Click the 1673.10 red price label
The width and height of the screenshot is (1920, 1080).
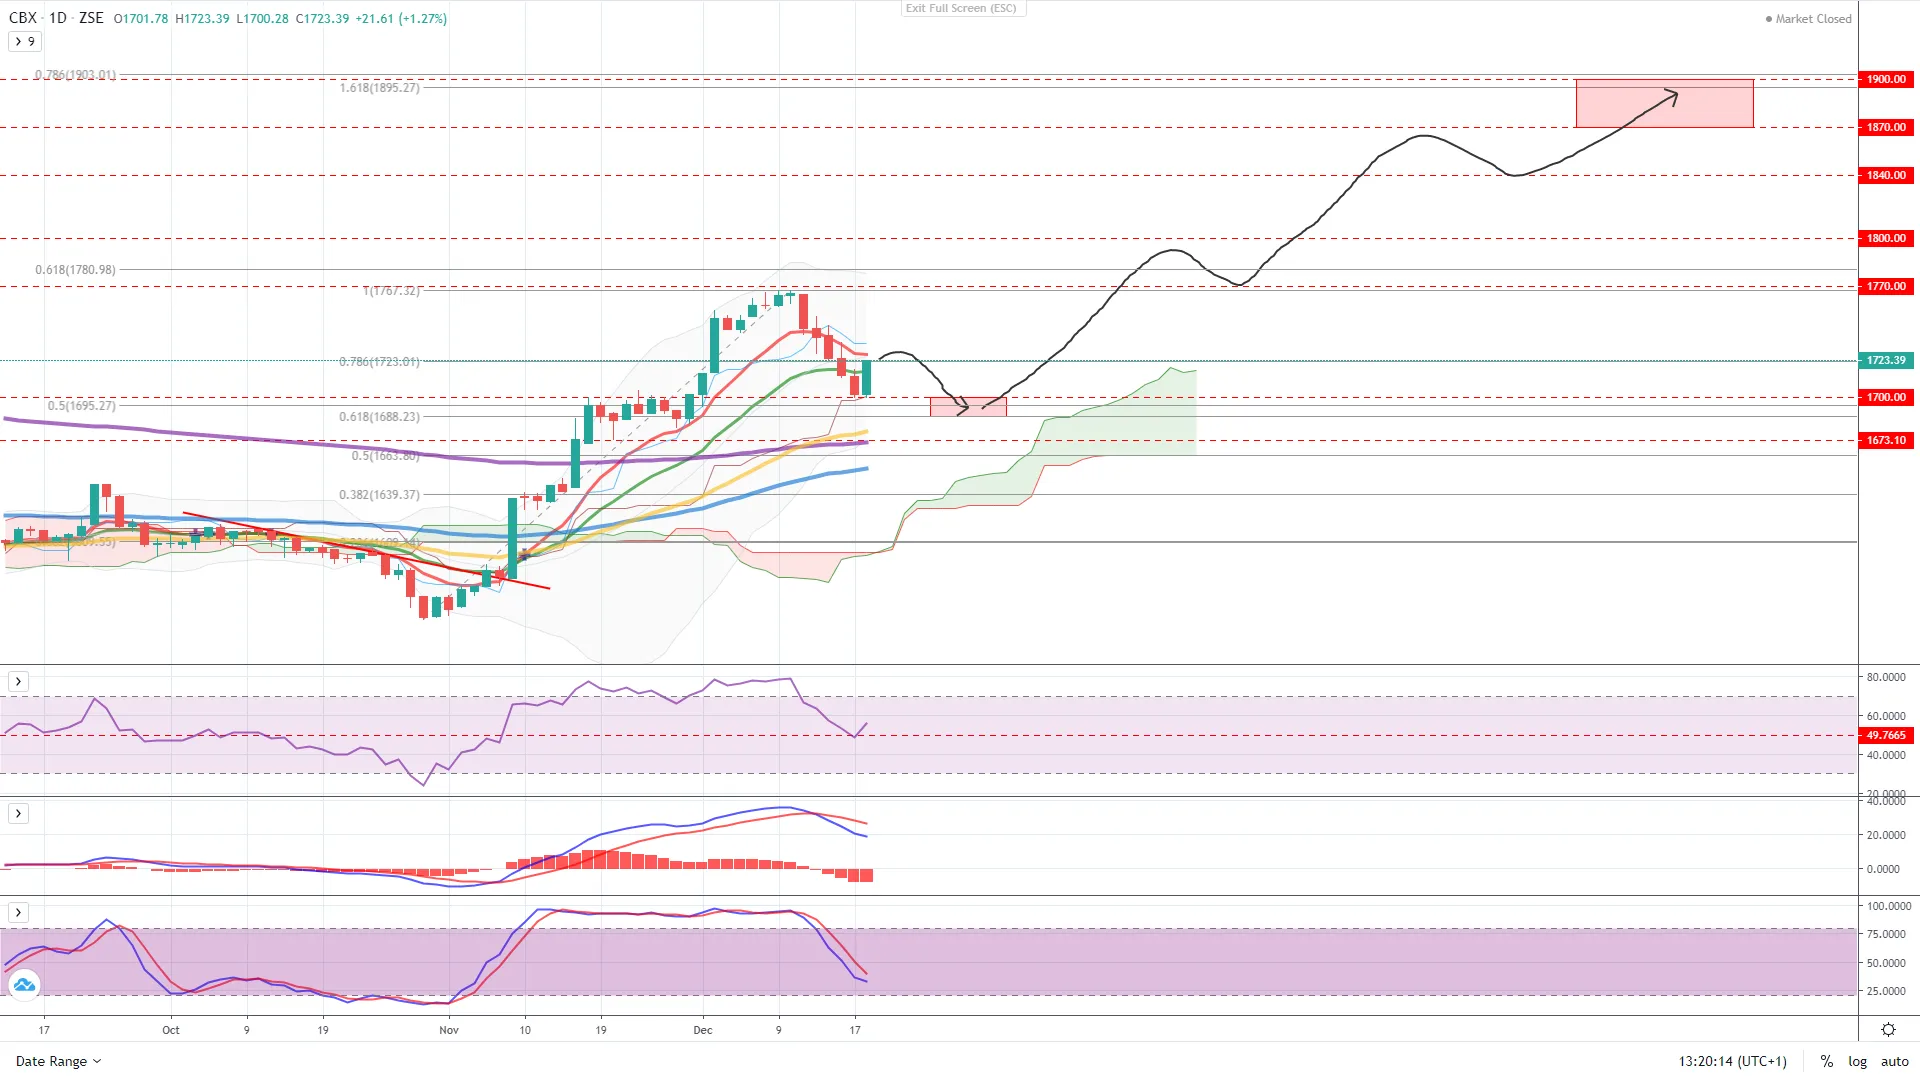[1886, 440]
